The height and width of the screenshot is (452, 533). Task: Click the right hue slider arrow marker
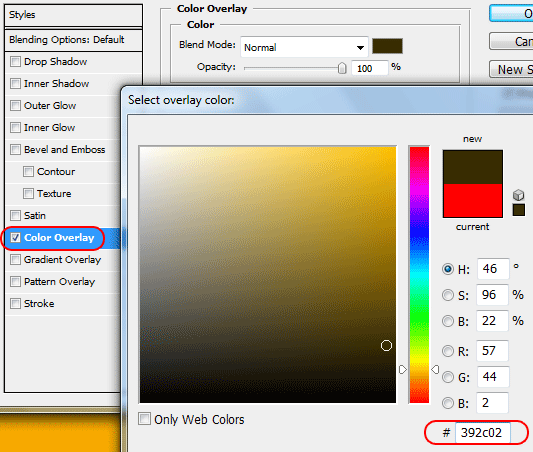[435, 369]
